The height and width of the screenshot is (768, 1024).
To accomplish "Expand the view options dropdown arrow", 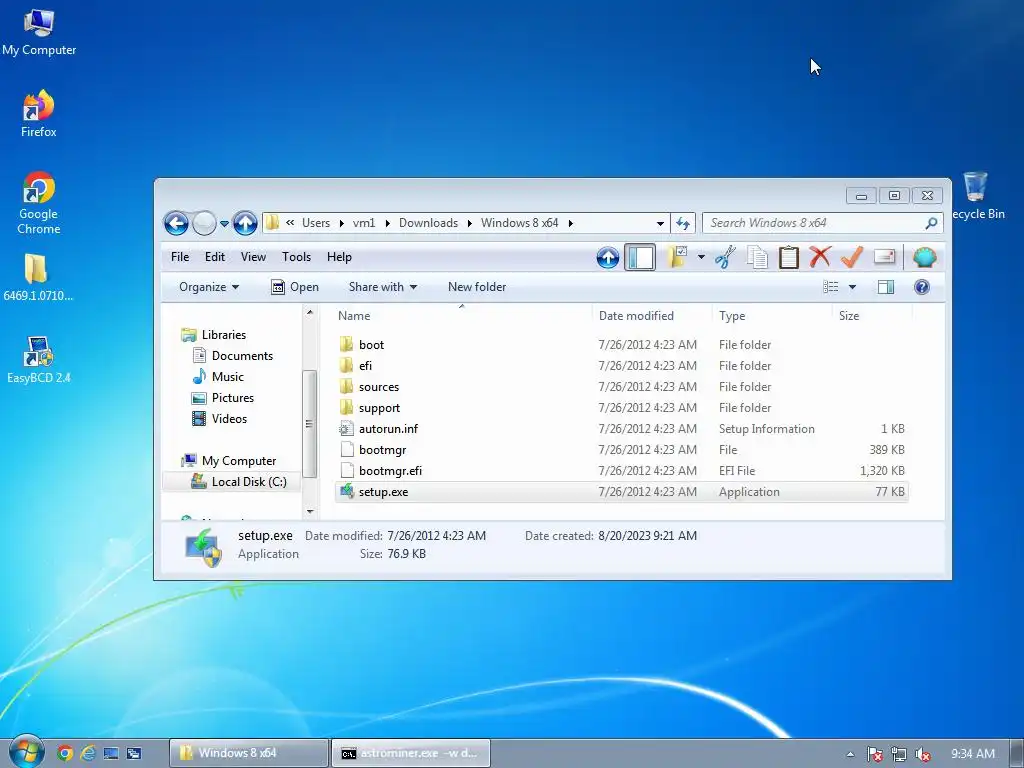I will point(852,287).
